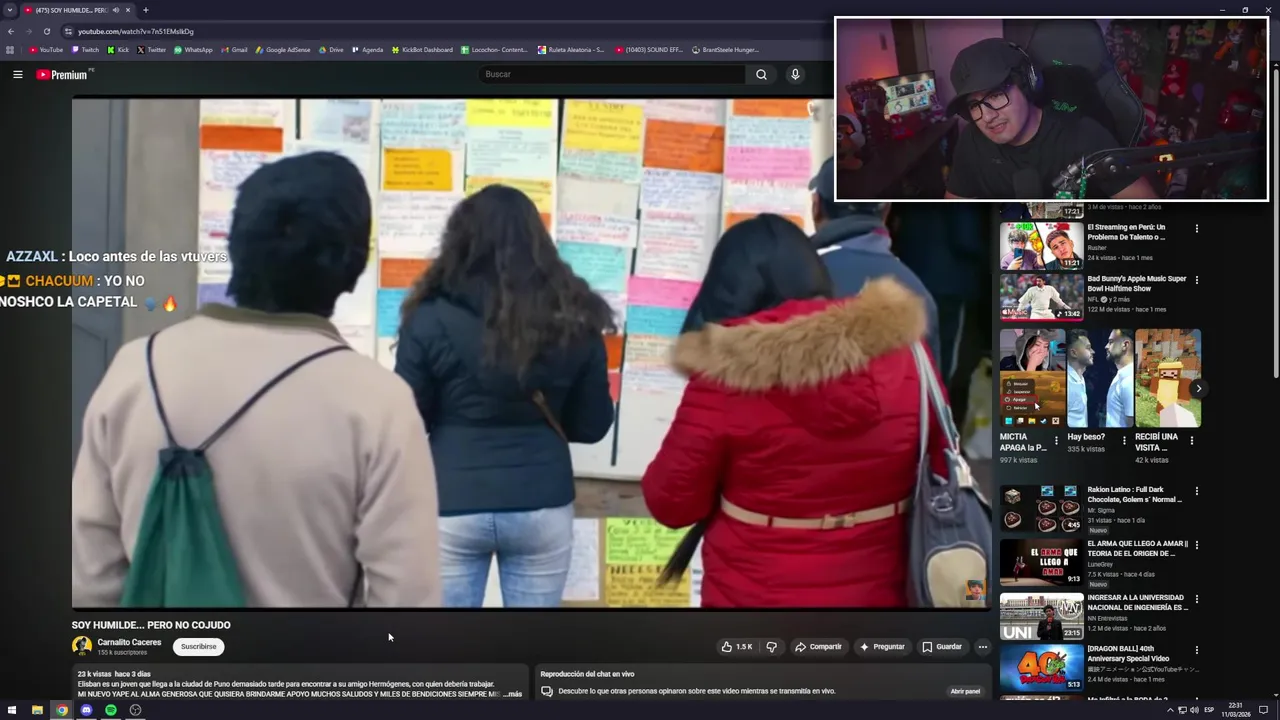Open options for Dragon Ball 40th Anniversary video
This screenshot has width=1280, height=720.
1196,651
